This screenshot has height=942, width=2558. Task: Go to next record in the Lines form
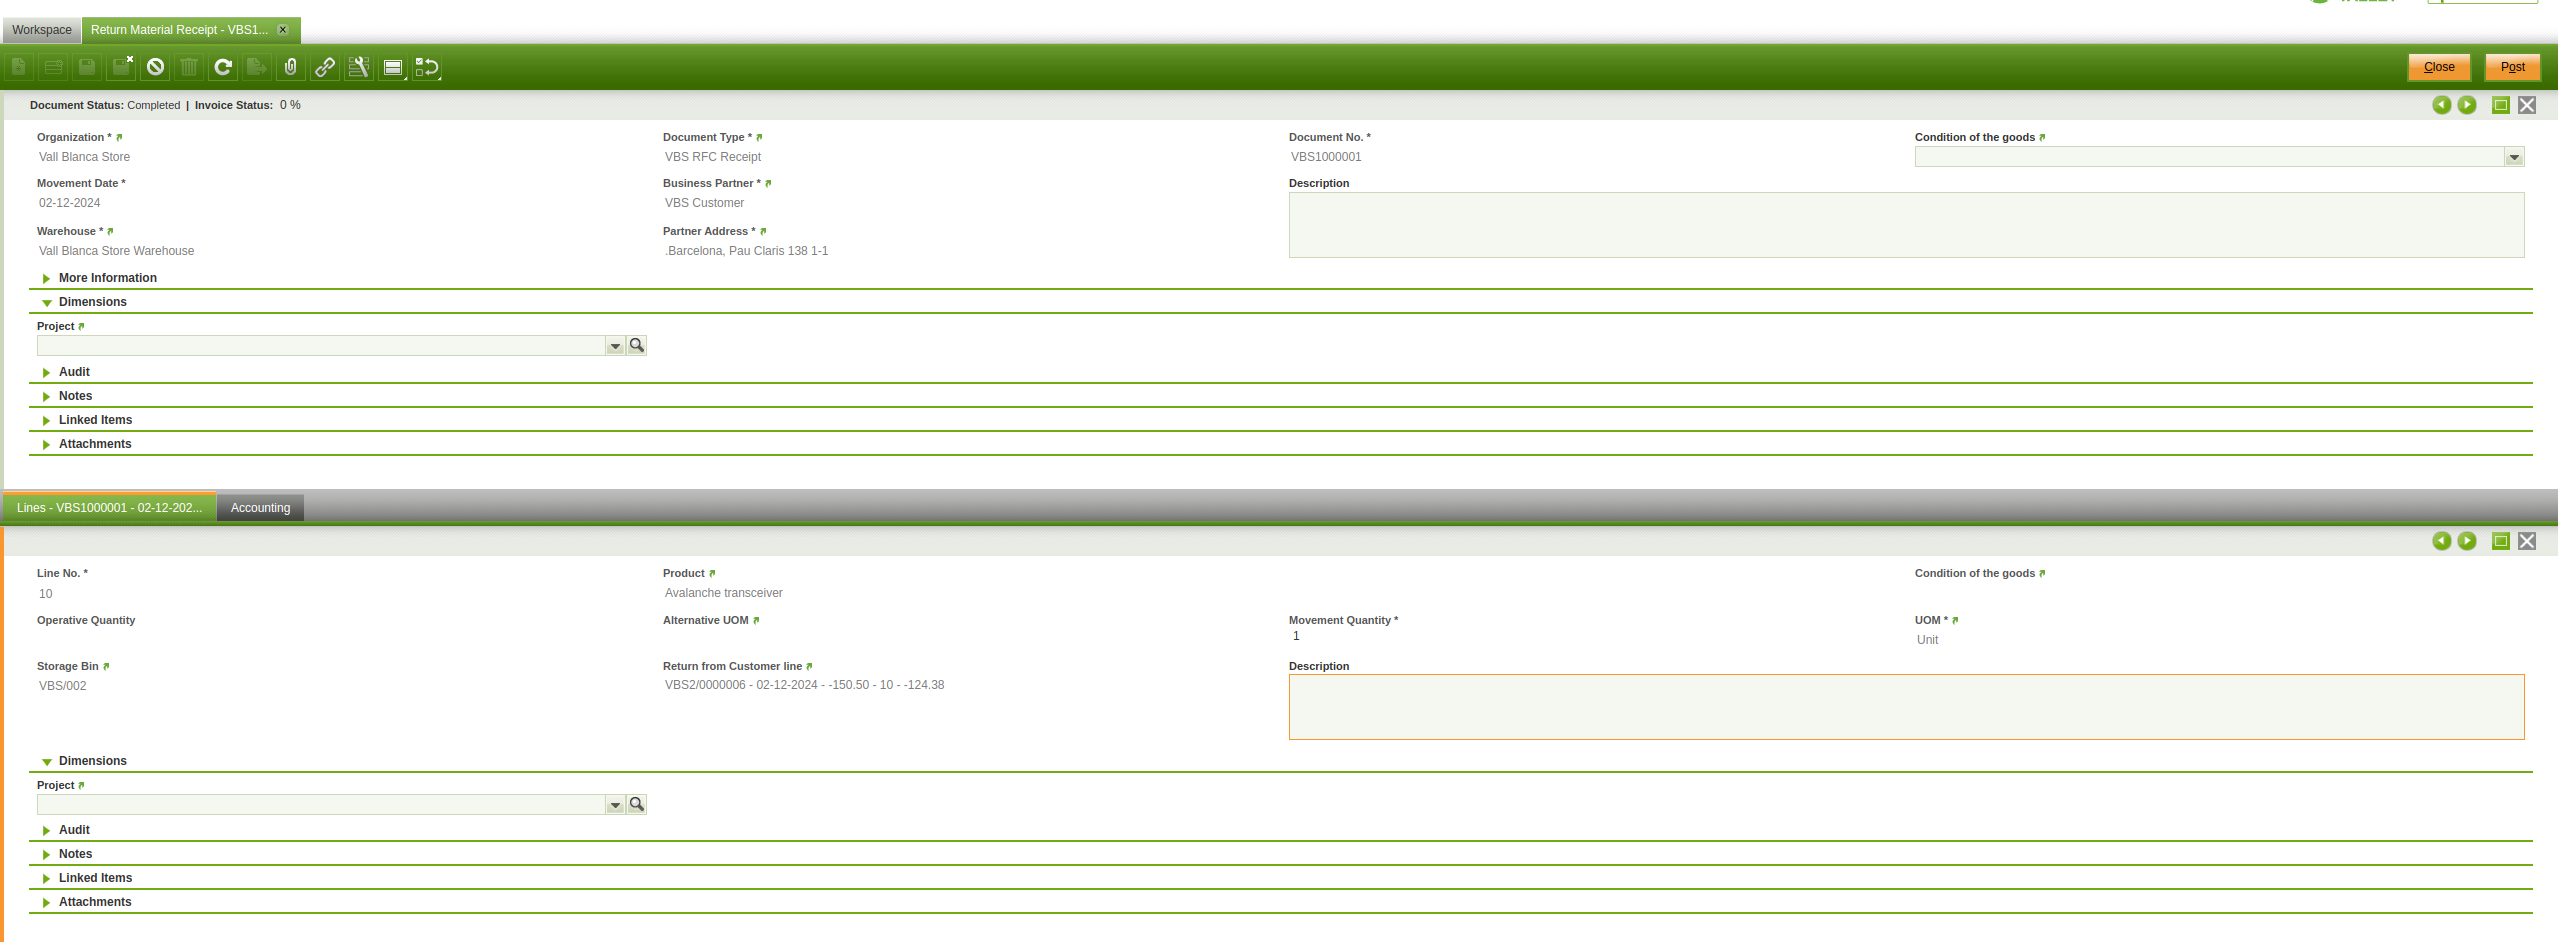coord(2467,541)
